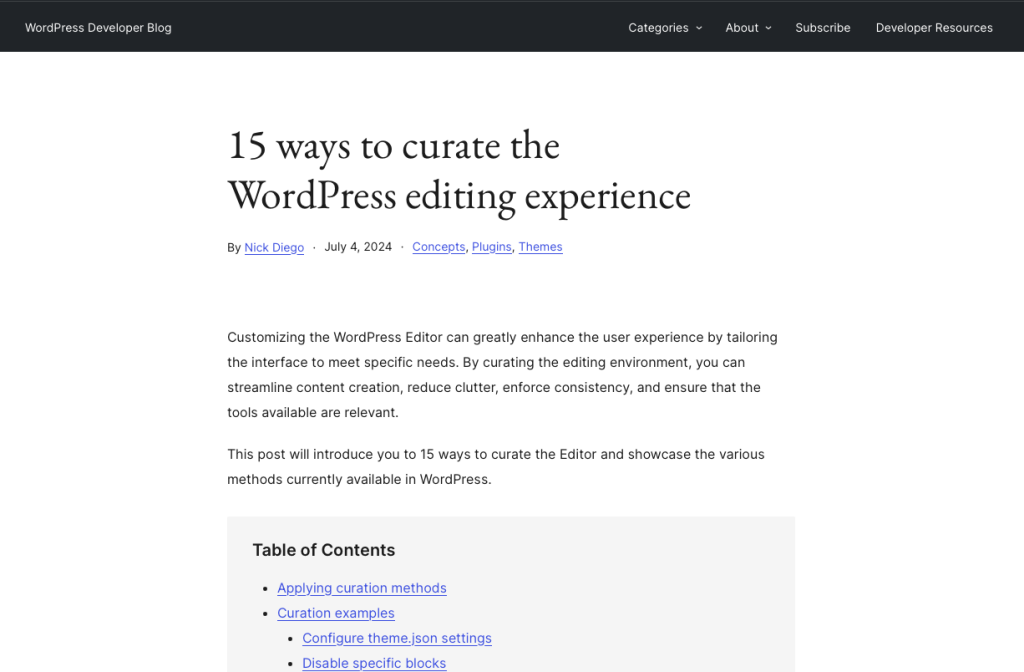
Task: Open the About menu
Action: tap(741, 28)
